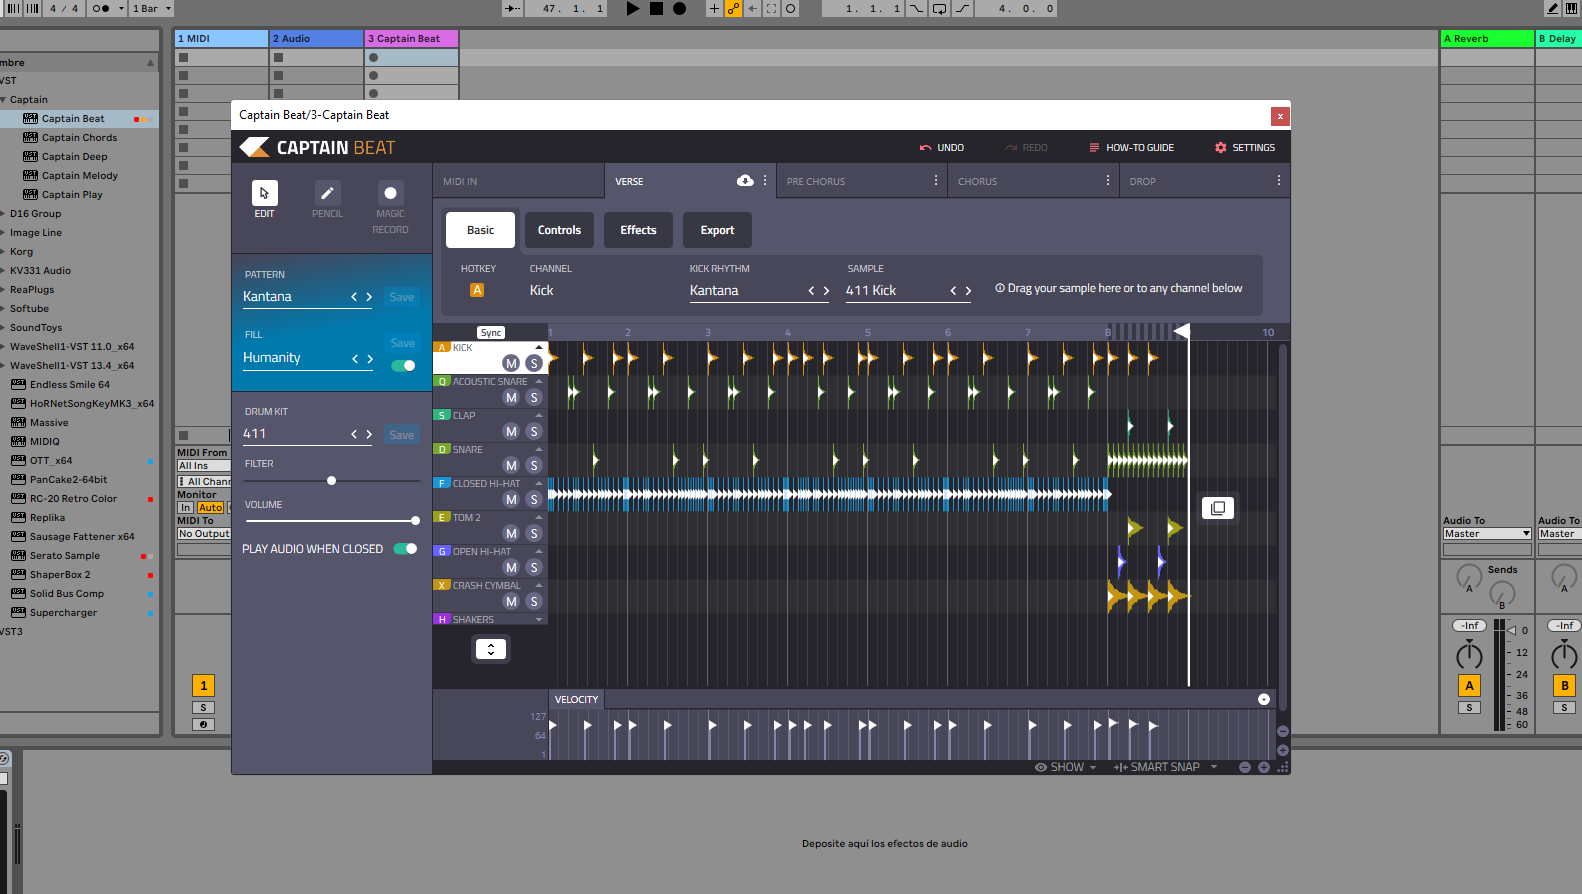Toggle Play Audio When Closed

[x=405, y=548]
